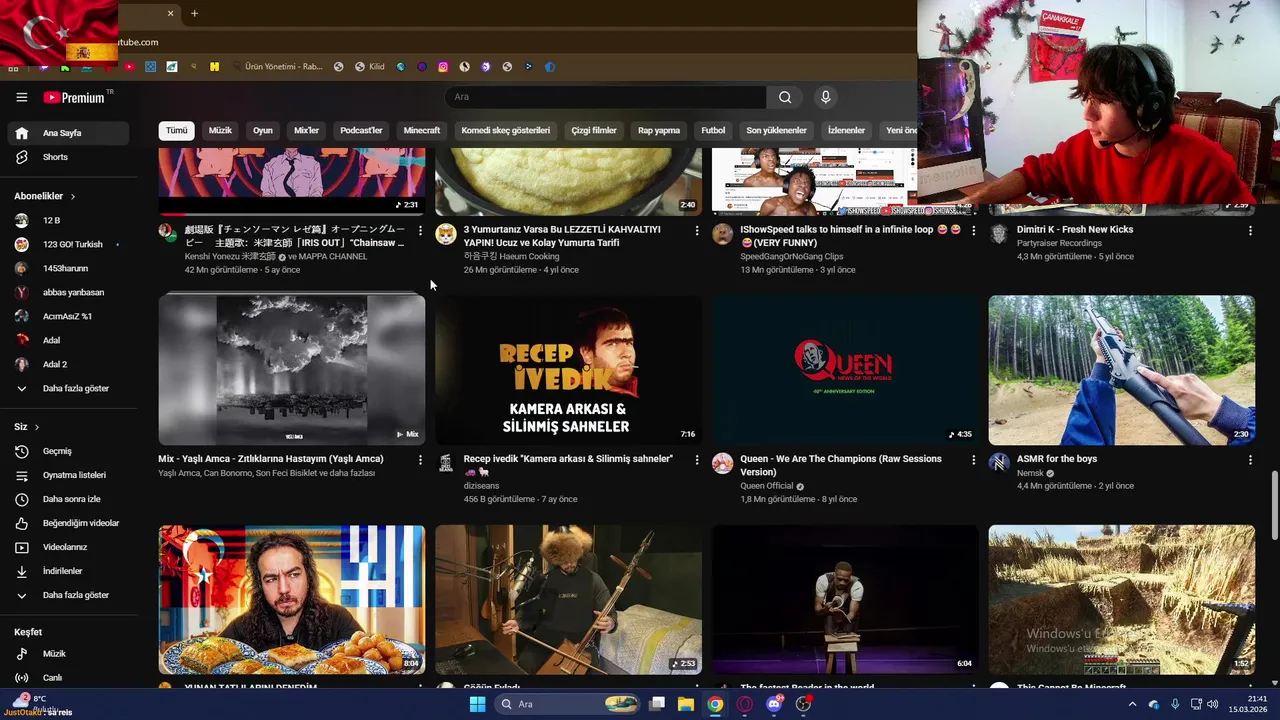Open 1453harunn subscription channel
1280x720 pixels.
[68, 268]
